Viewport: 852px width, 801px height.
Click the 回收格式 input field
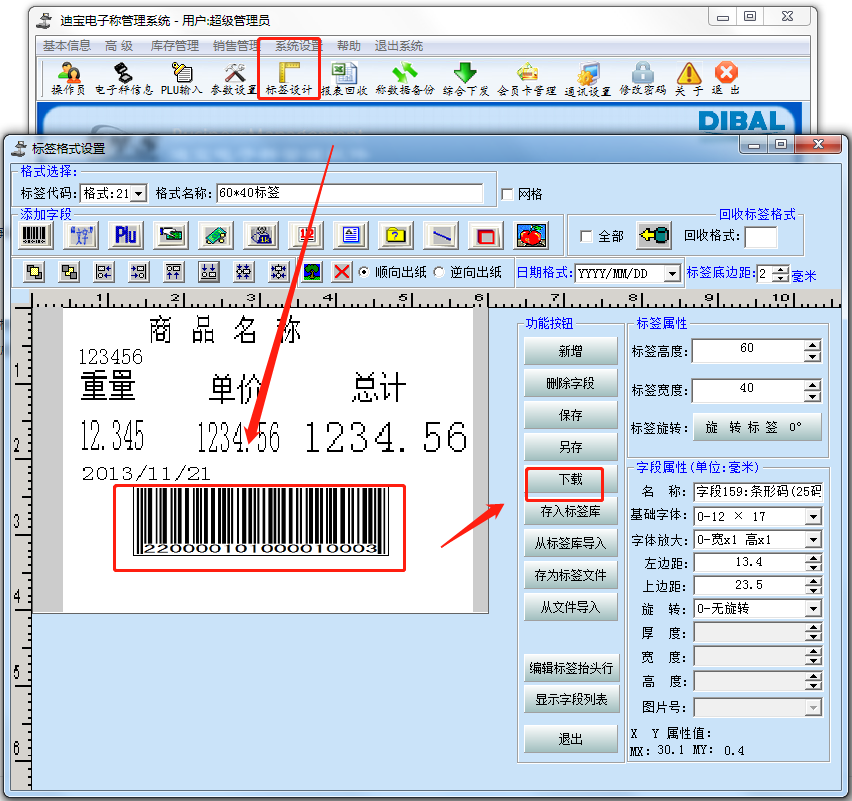pyautogui.click(x=761, y=236)
